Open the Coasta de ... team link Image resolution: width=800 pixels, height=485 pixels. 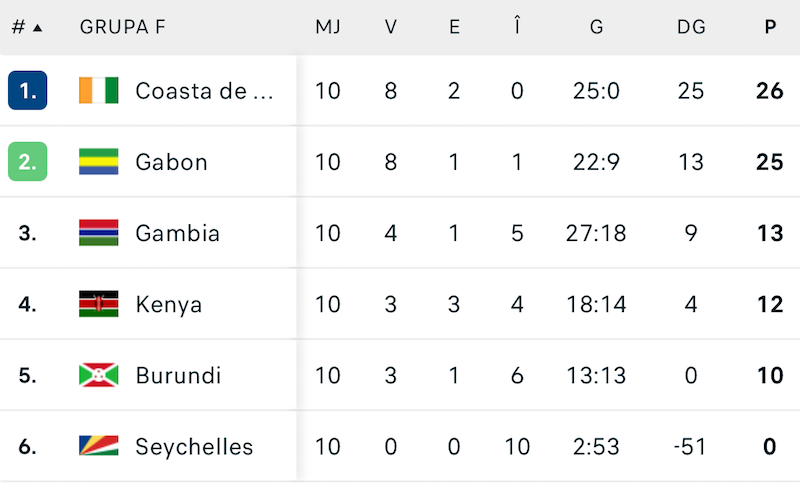pyautogui.click(x=204, y=91)
